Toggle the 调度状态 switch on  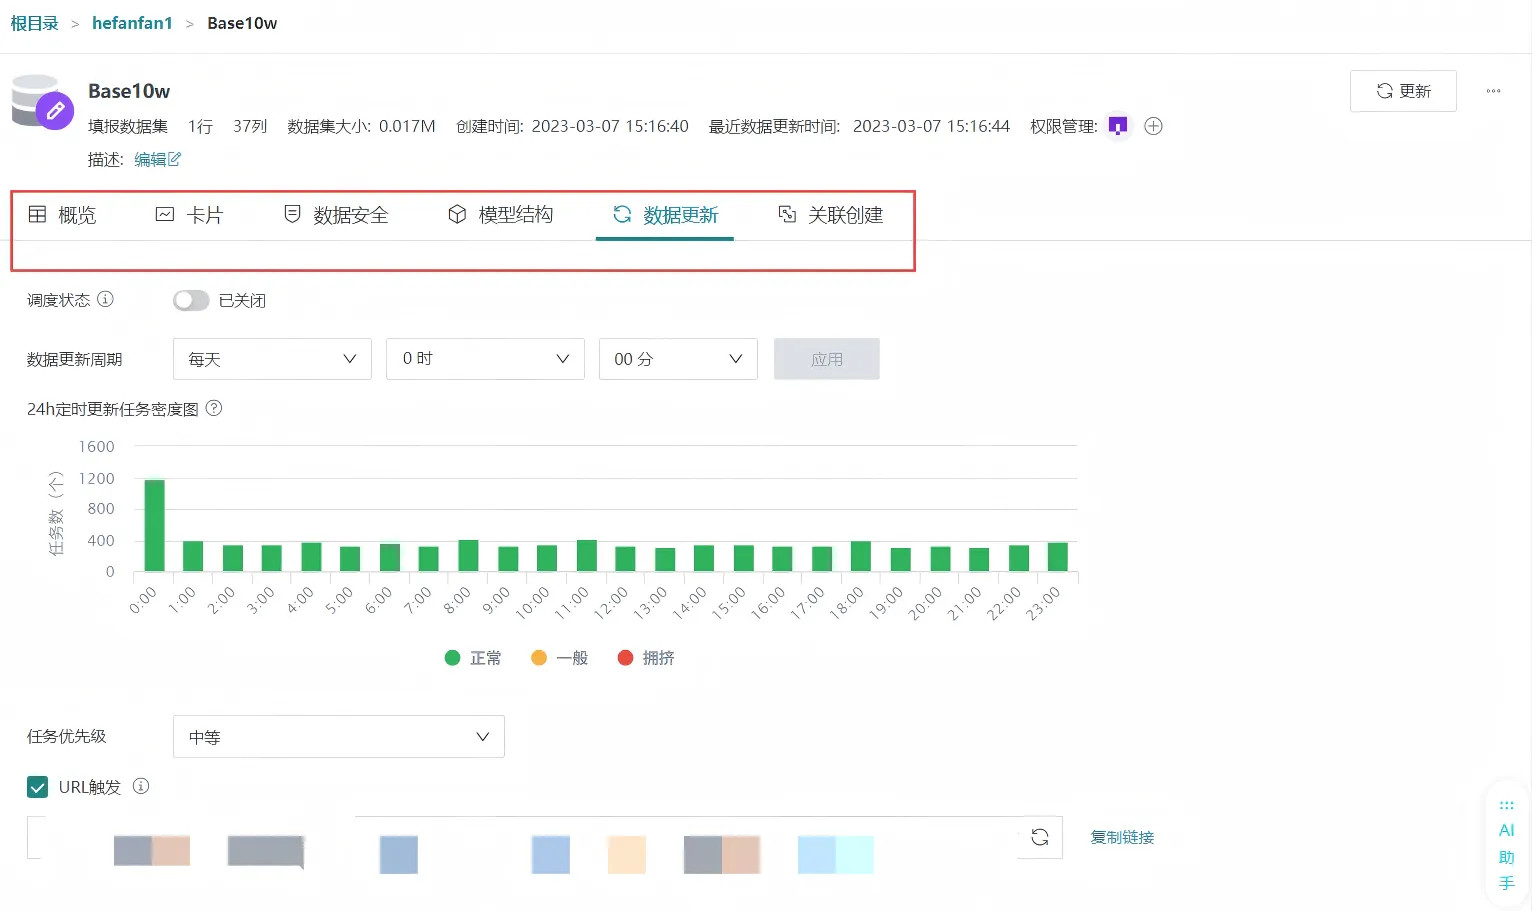tap(191, 300)
